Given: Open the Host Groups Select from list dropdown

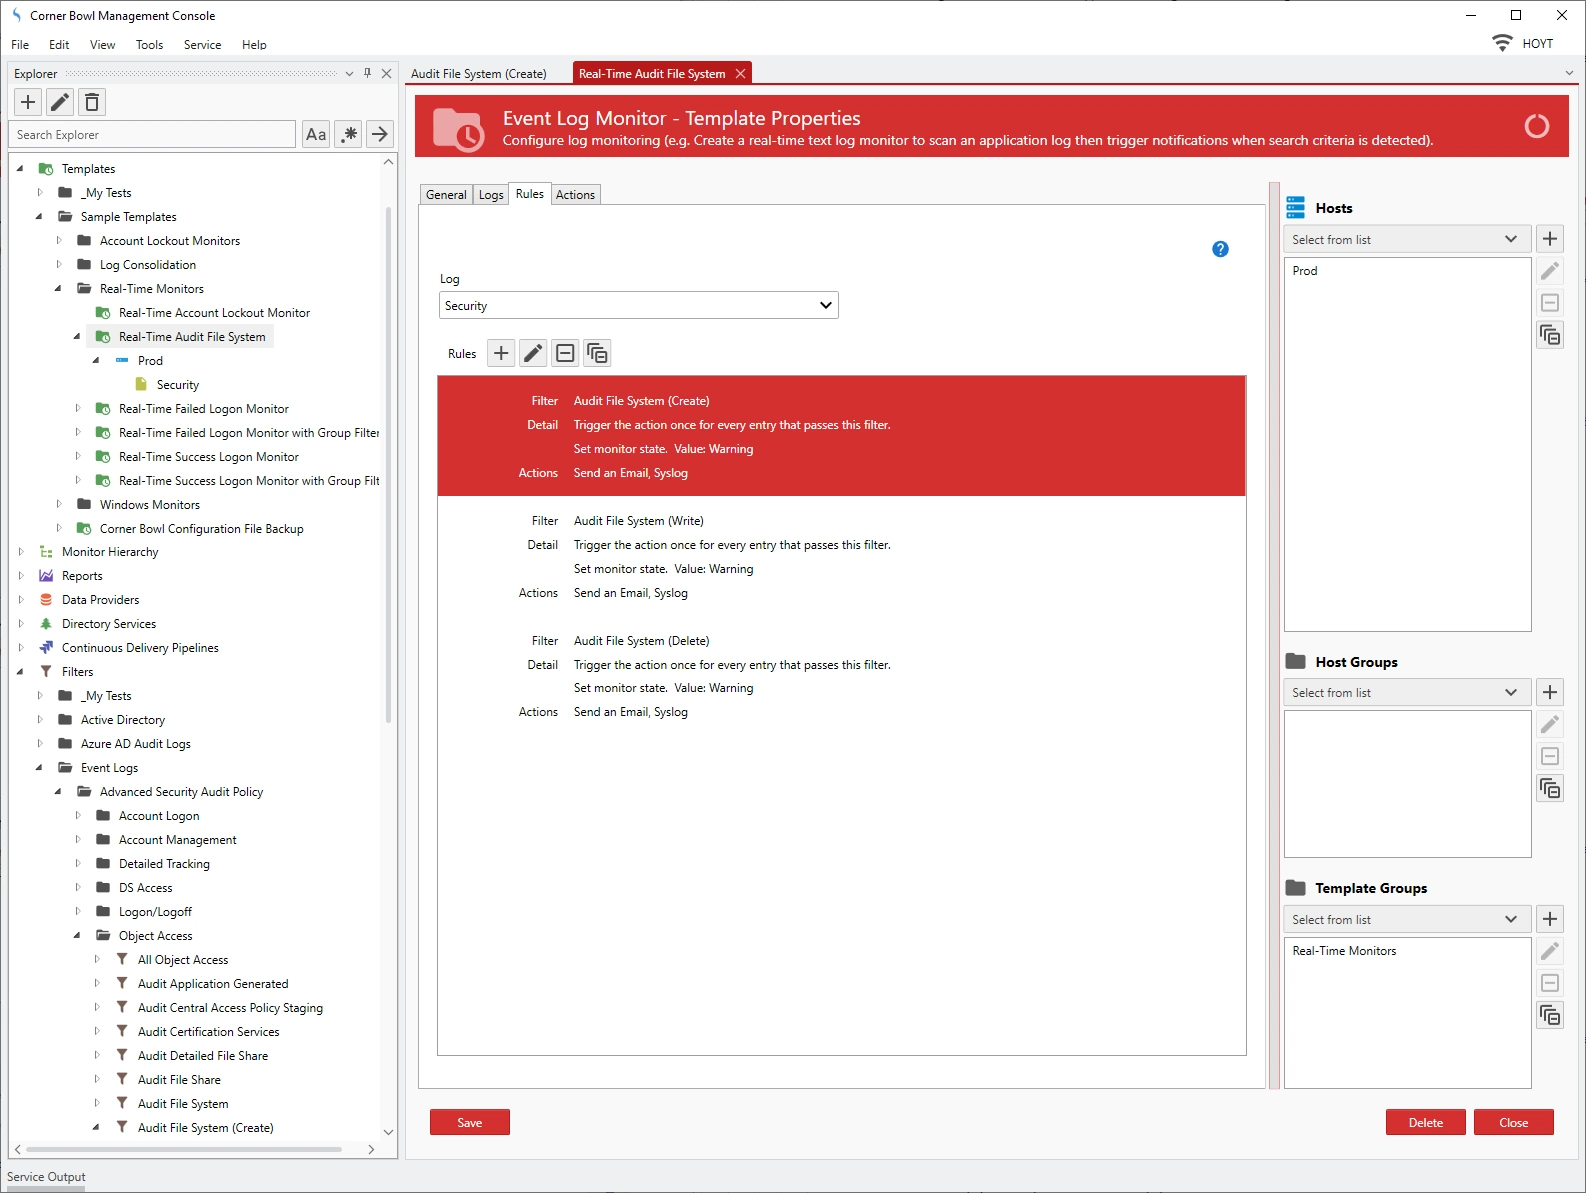Looking at the screenshot, I should [1405, 692].
